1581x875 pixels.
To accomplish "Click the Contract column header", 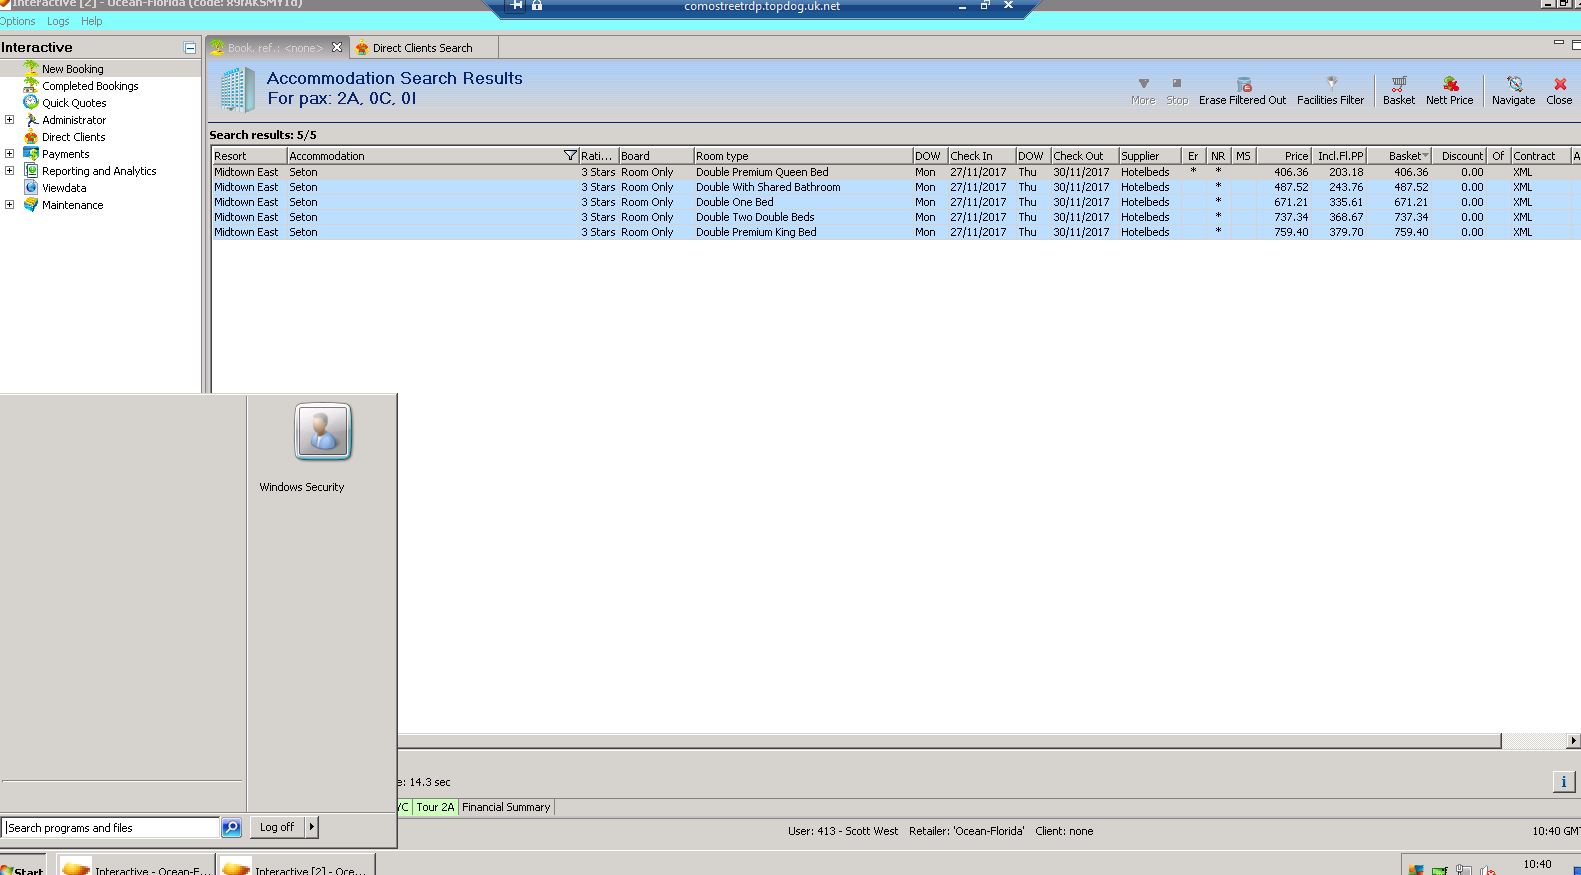I will (x=1539, y=156).
